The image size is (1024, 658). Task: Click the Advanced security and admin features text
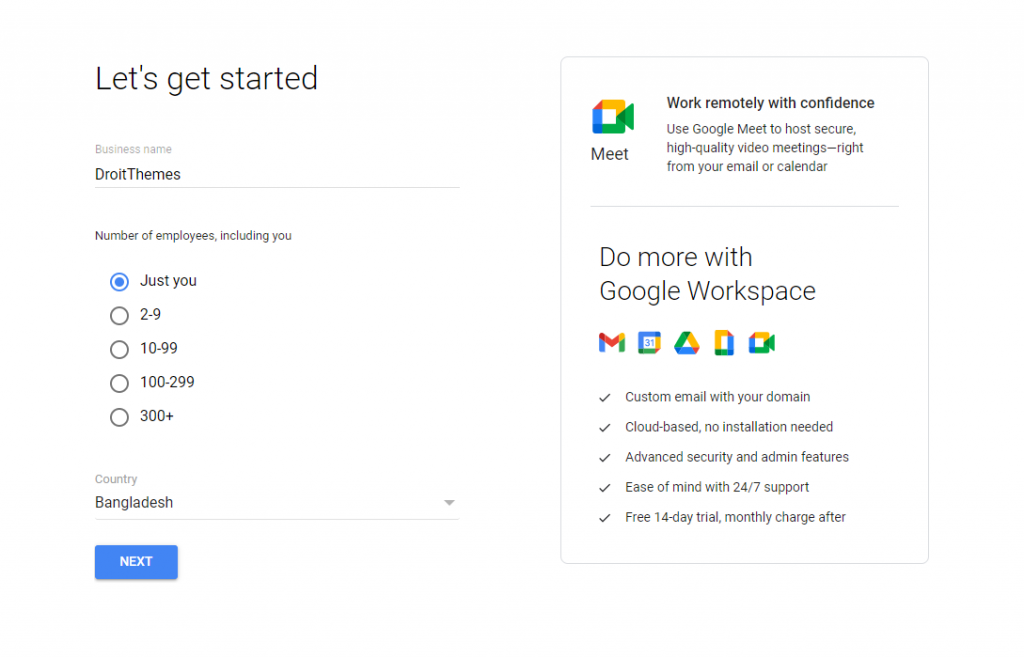(x=737, y=457)
